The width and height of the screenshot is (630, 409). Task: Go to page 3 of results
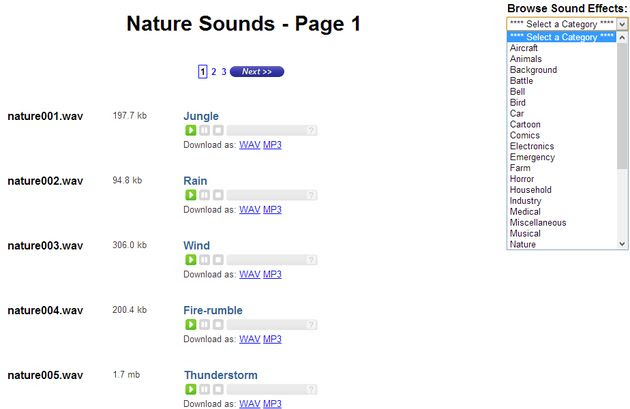point(224,72)
